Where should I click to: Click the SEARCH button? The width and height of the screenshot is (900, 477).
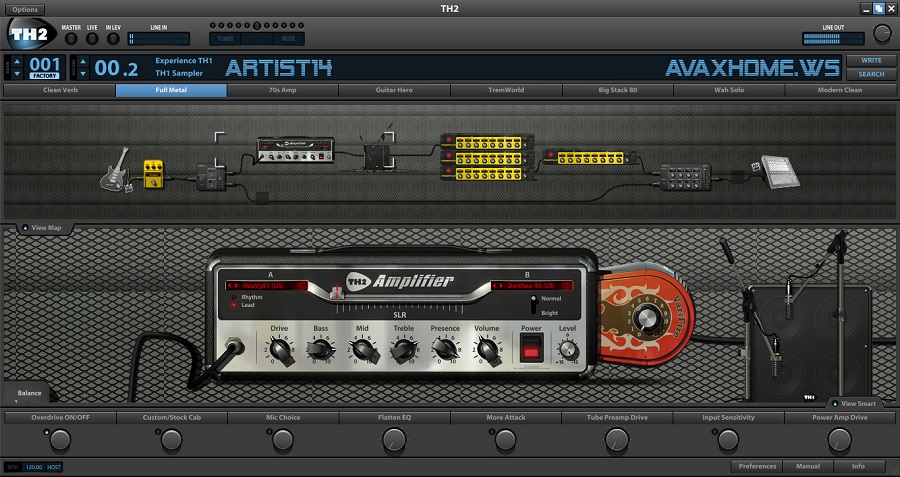[871, 74]
